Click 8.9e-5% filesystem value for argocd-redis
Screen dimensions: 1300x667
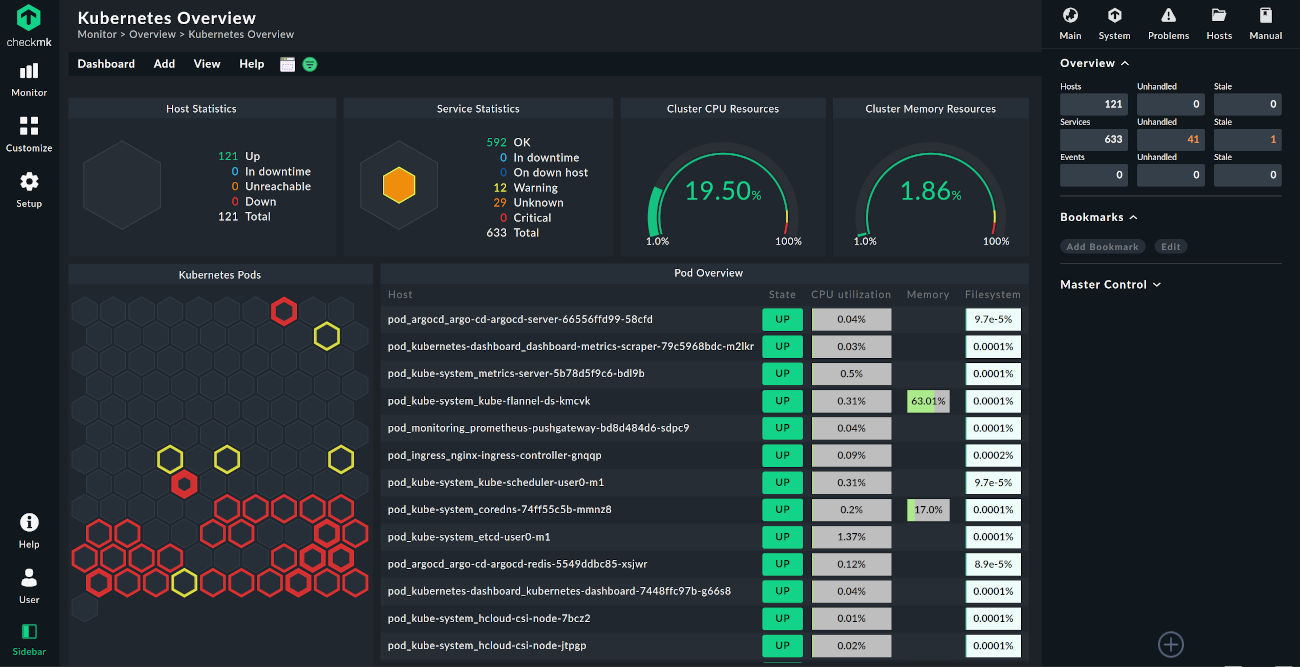(x=993, y=564)
